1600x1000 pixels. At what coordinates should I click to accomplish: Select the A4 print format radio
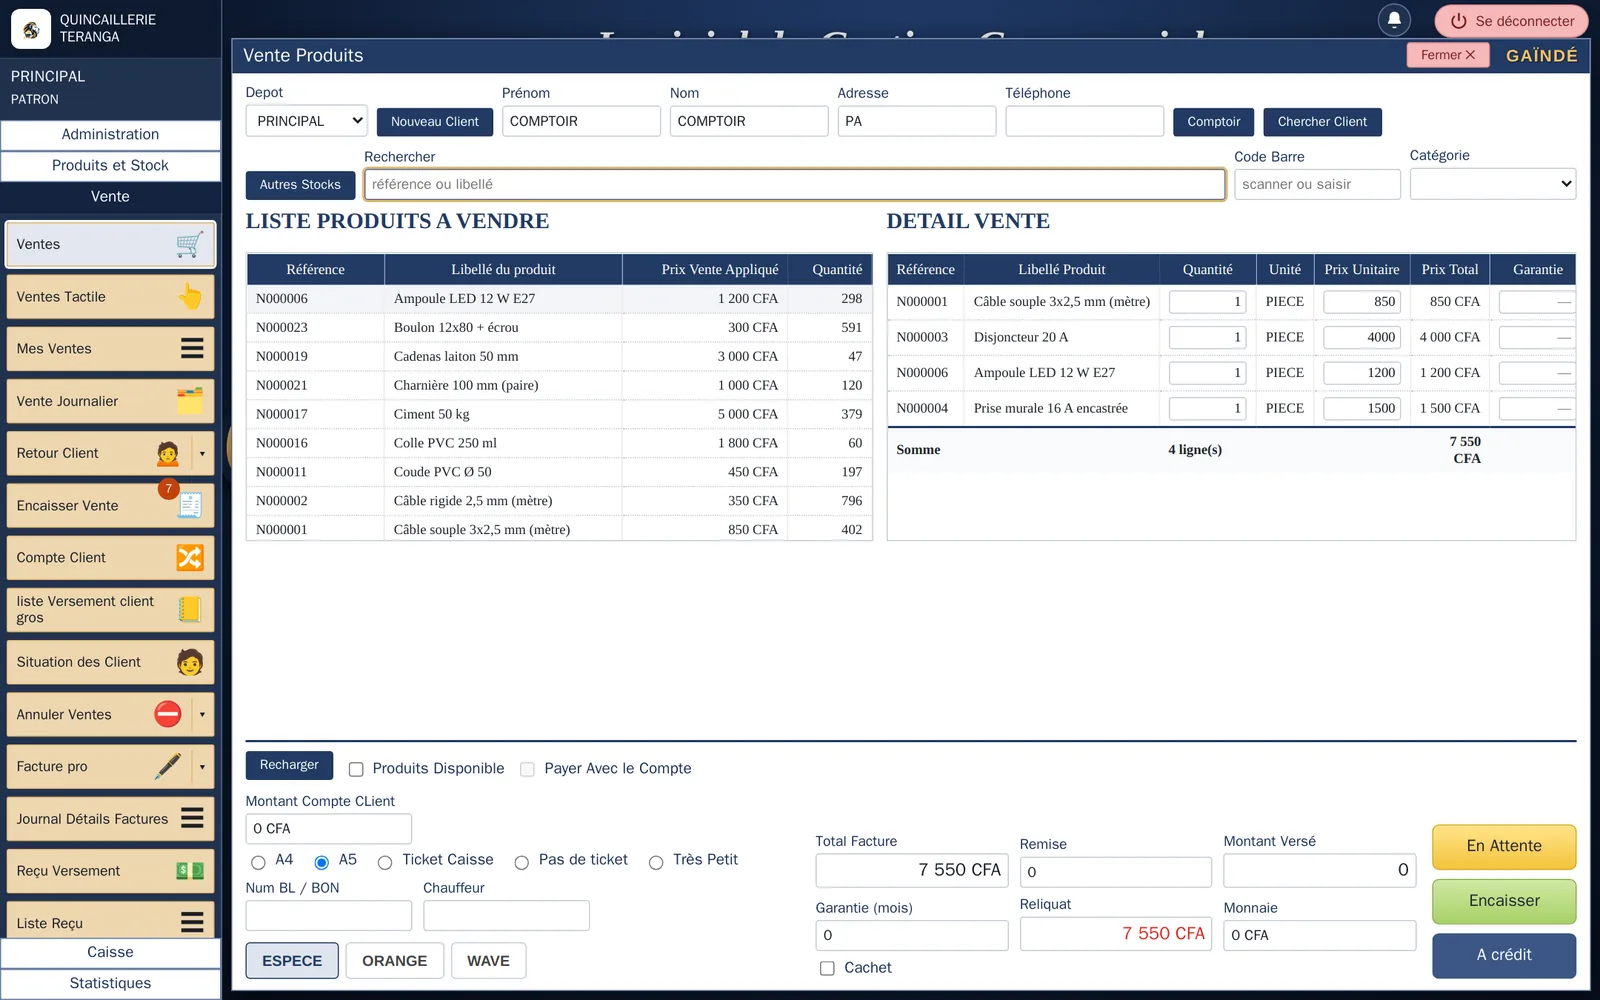pos(258,862)
